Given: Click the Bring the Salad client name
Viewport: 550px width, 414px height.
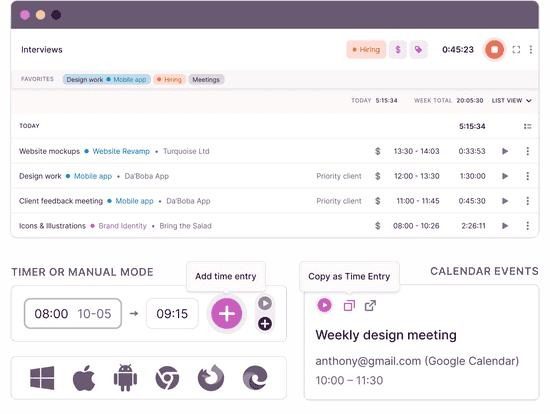Looking at the screenshot, I should click(x=185, y=226).
